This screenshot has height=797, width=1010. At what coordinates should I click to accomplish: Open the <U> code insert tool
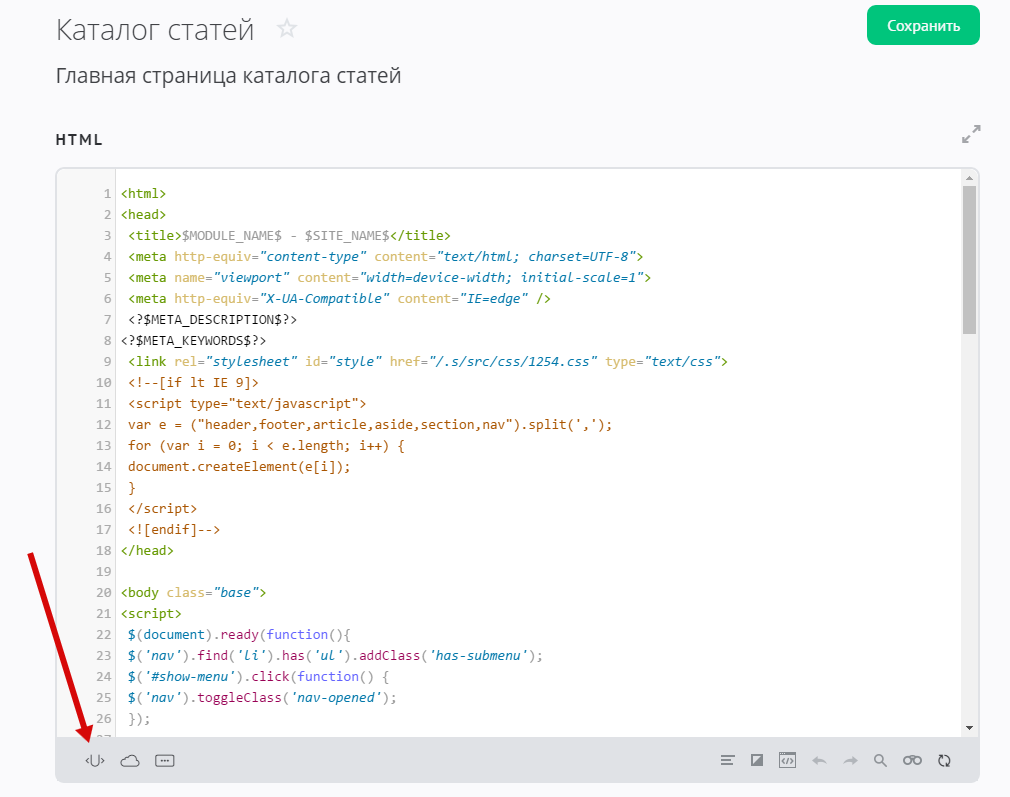point(95,761)
